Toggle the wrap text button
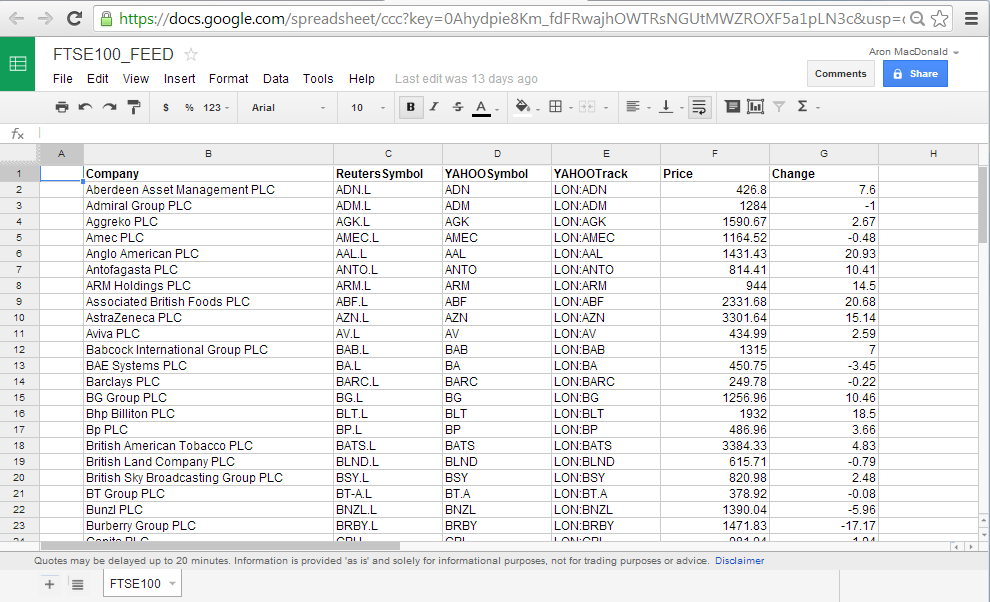The height and width of the screenshot is (602, 990). point(699,107)
